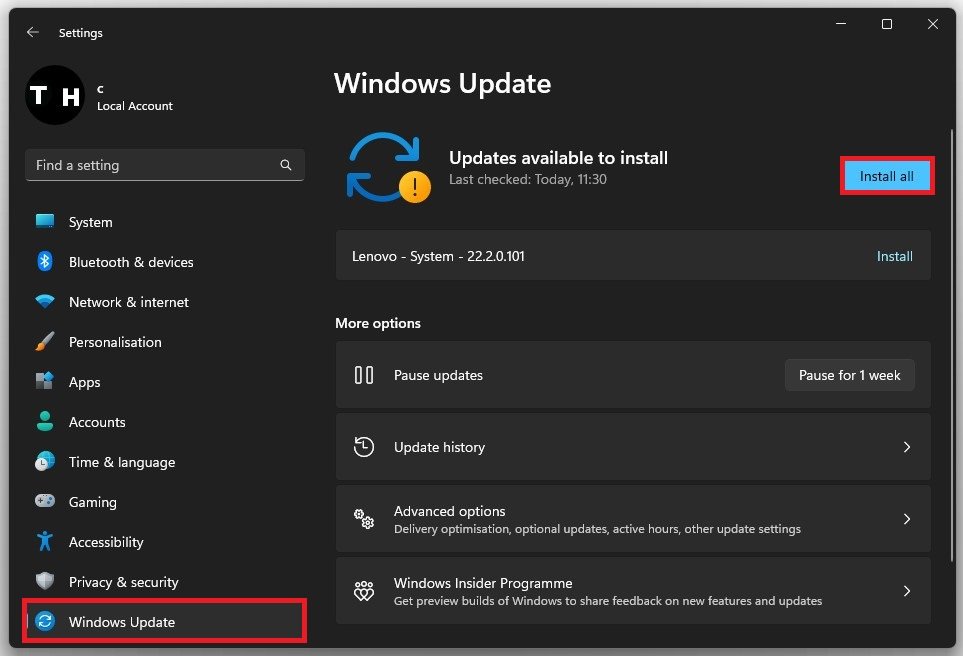
Task: Click the back arrow beside Settings
Action: click(33, 32)
